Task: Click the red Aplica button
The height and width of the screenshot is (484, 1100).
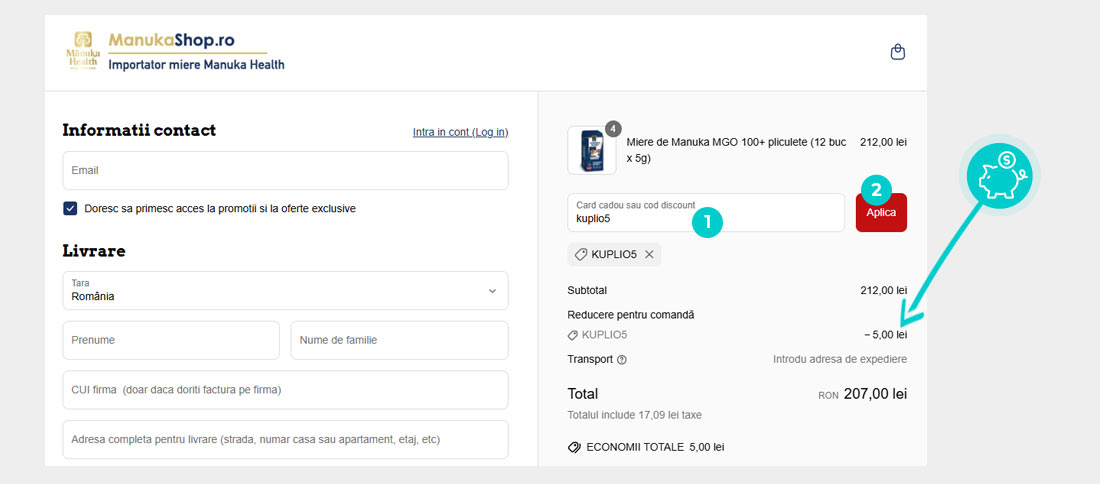Action: (x=881, y=213)
